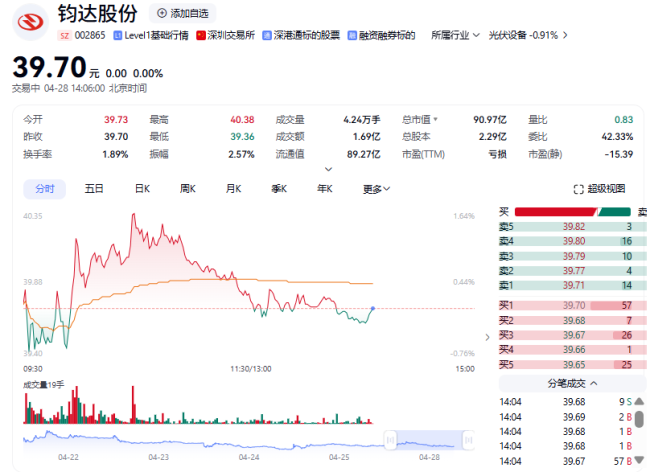Click the highlighted range selection on overview timeline
Screen dimensions: 650x472
coord(429,440)
